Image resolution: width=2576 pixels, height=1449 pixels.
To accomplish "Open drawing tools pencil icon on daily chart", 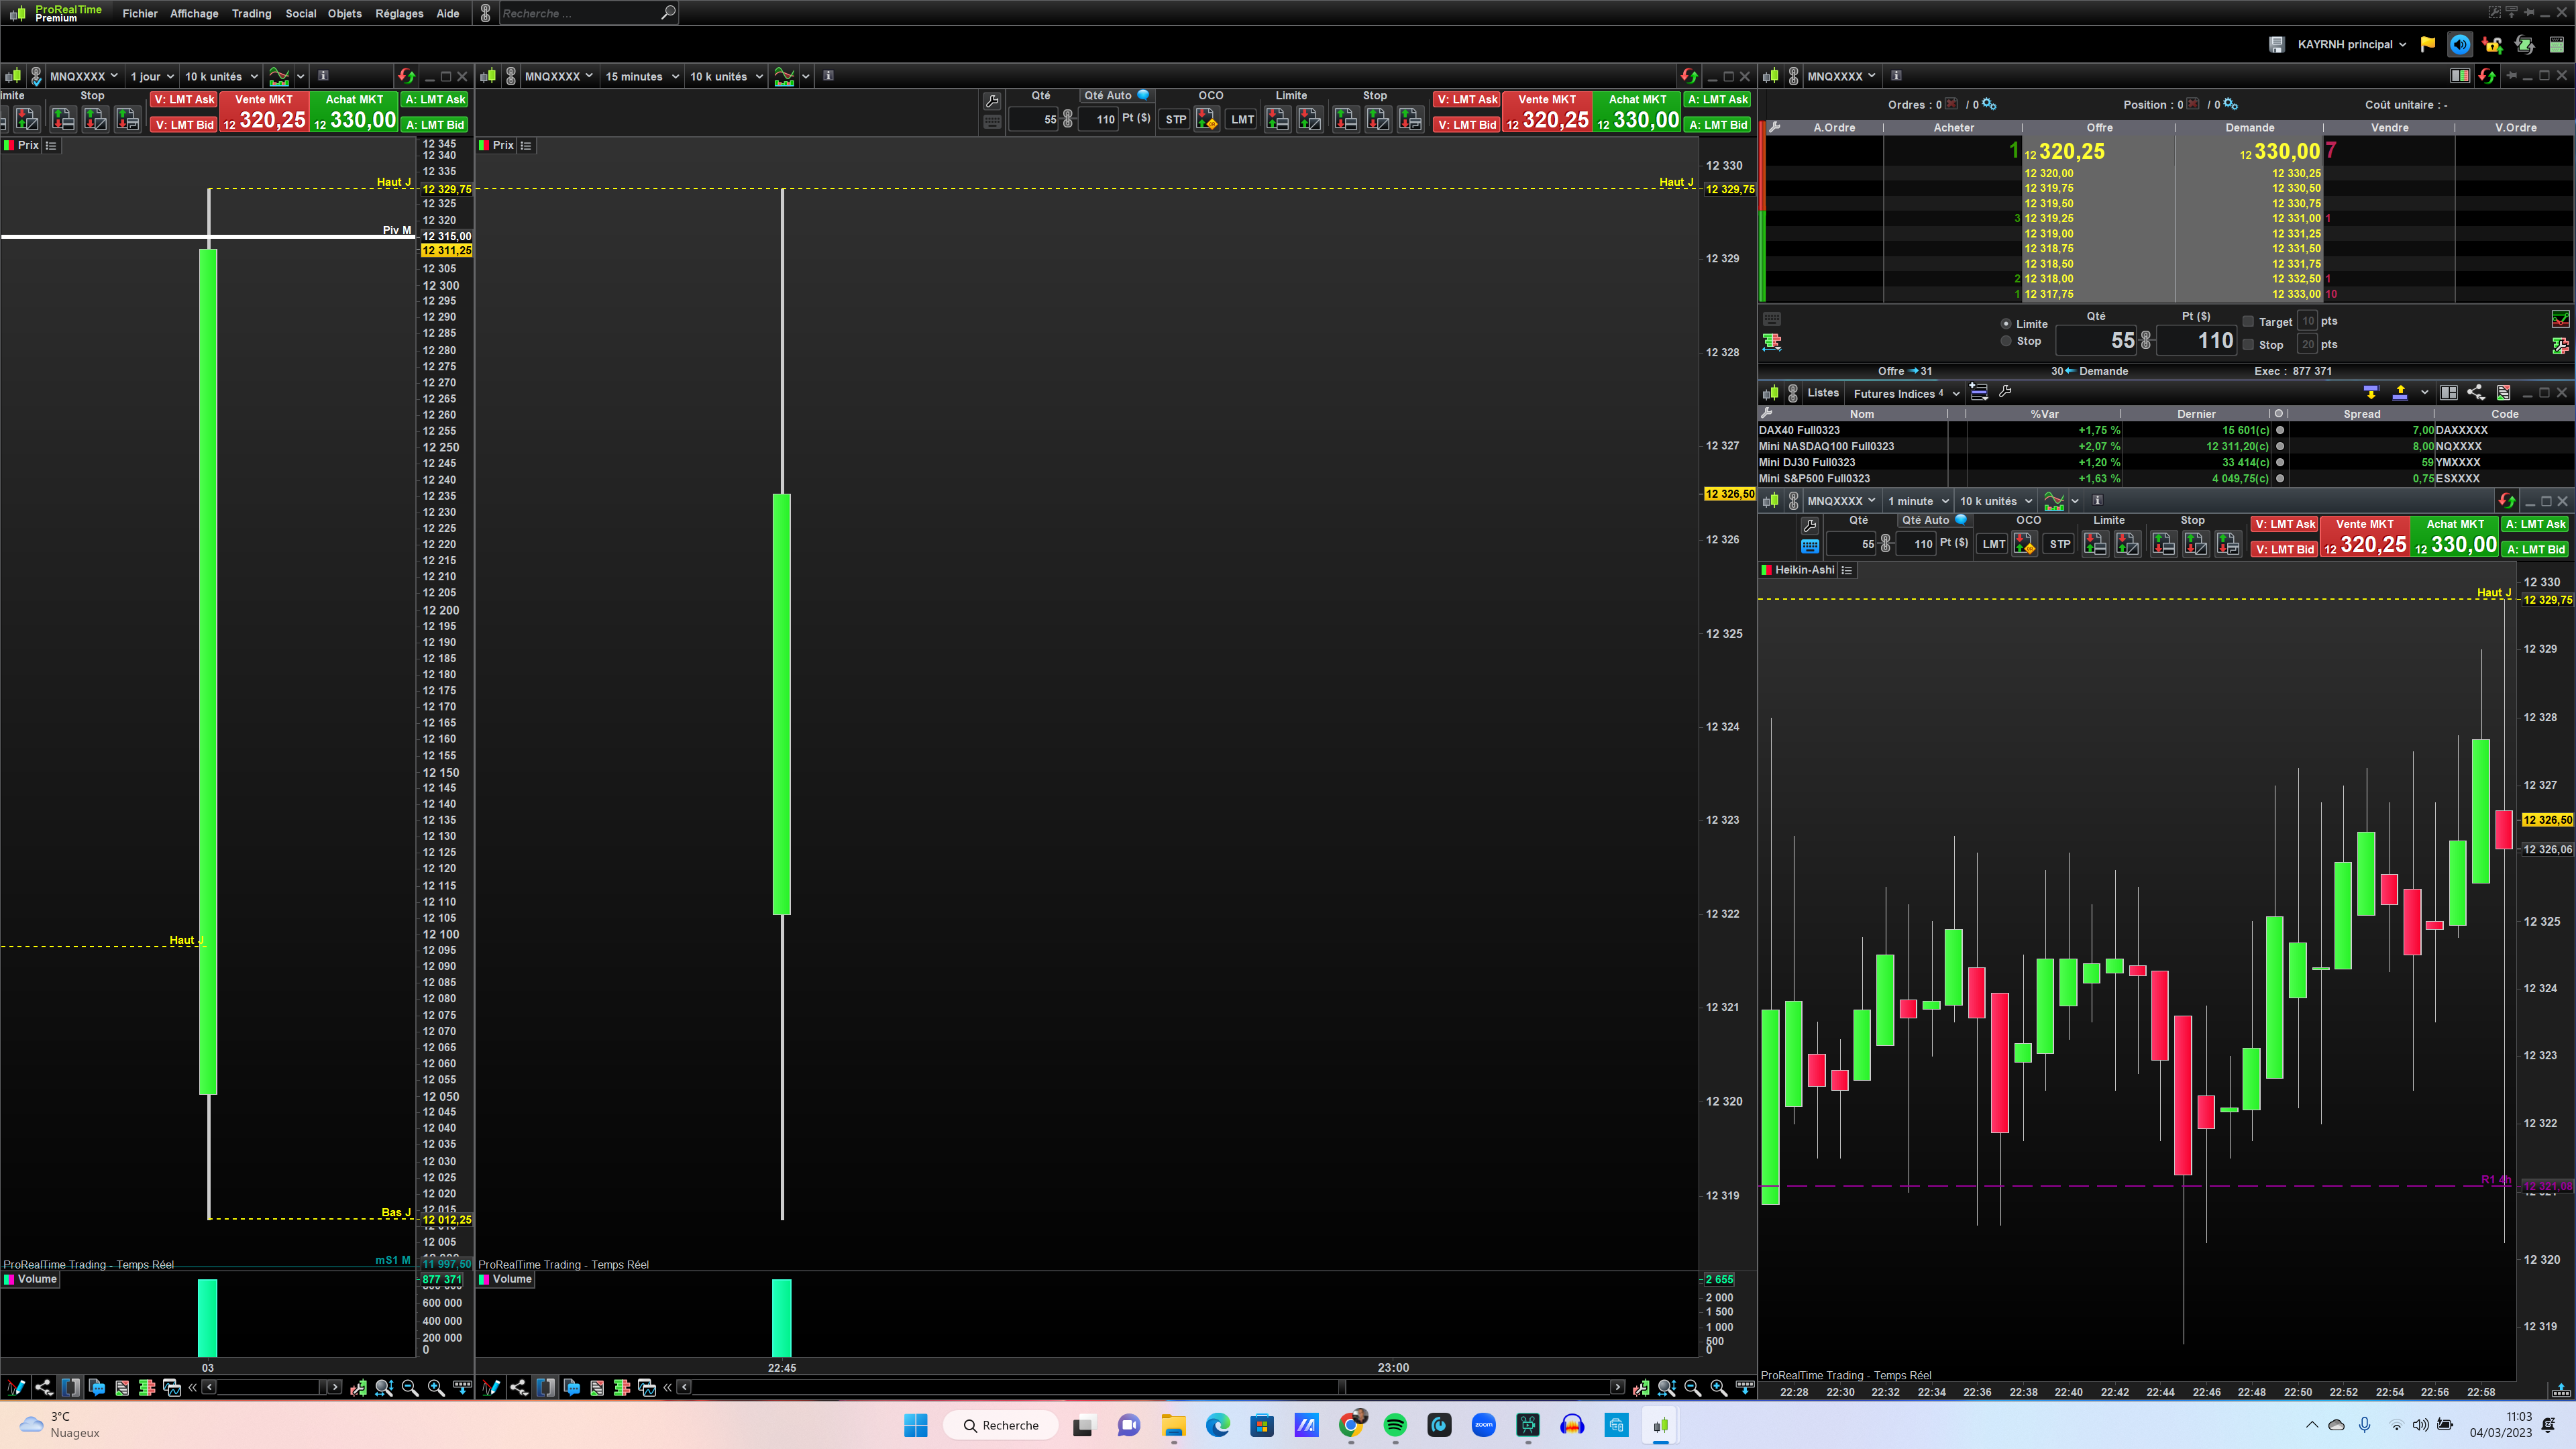I will point(15,1387).
